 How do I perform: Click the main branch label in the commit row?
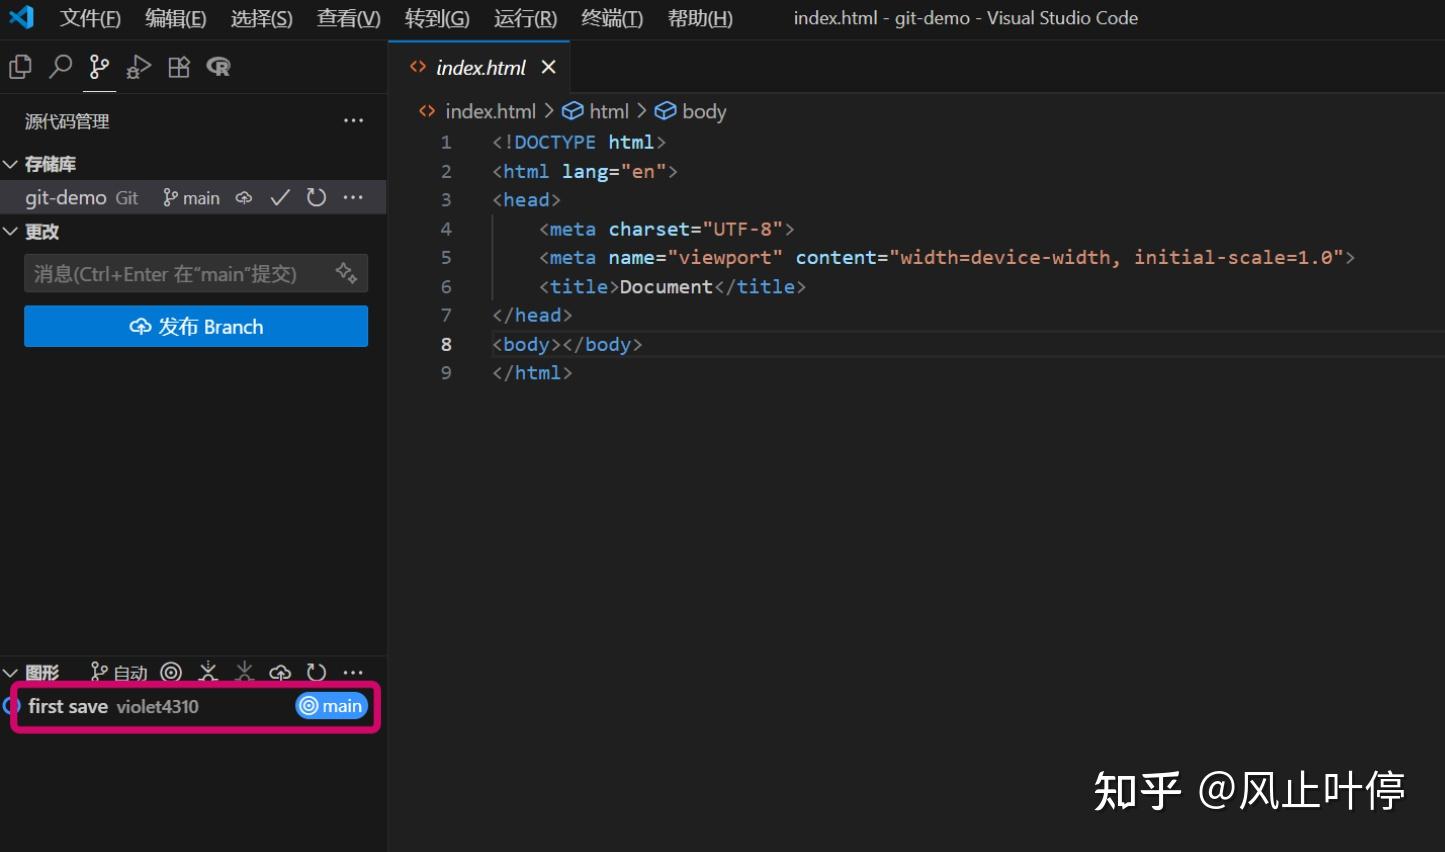point(331,705)
